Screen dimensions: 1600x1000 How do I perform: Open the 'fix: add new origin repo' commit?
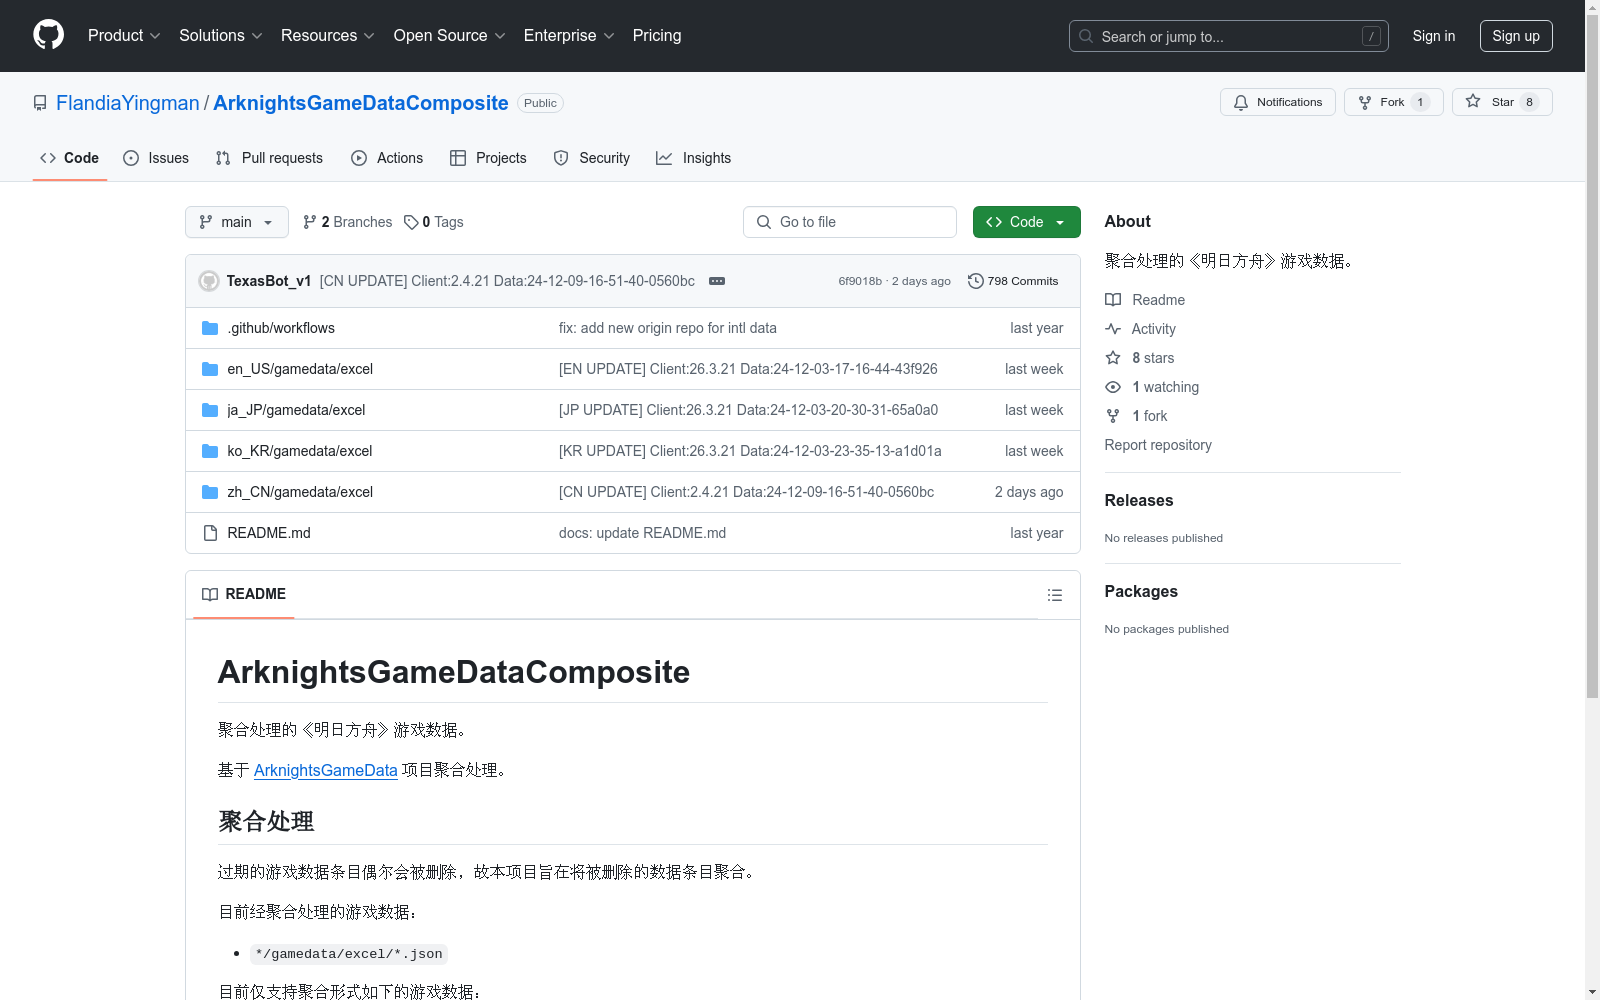(668, 328)
